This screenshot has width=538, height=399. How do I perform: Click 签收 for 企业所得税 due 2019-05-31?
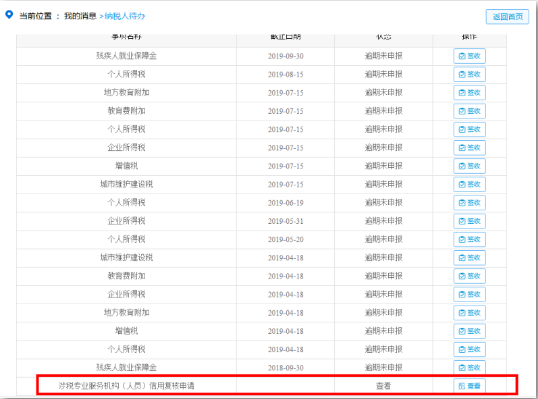(469, 221)
